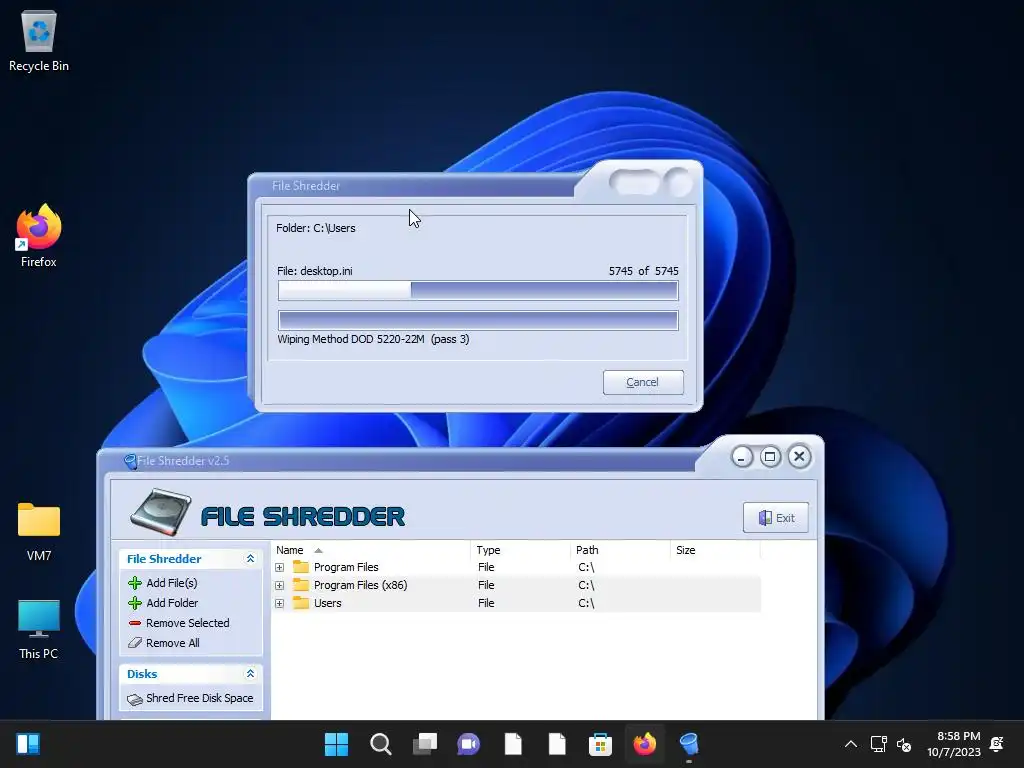Click File Shredder v2.5 title bar icon

point(130,461)
